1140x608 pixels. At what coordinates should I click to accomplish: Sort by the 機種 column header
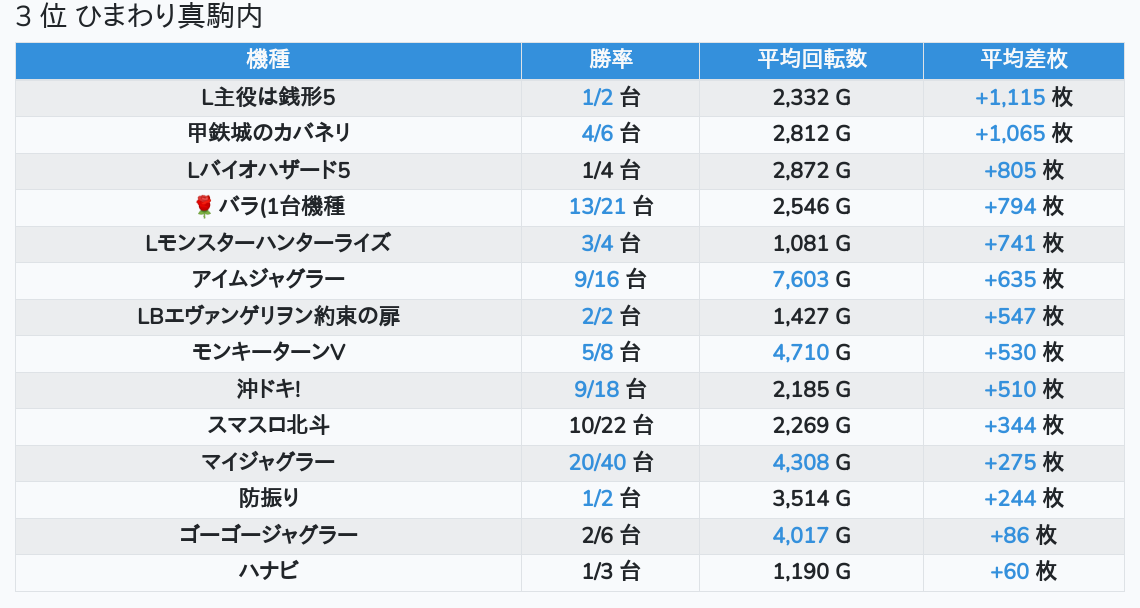click(268, 59)
